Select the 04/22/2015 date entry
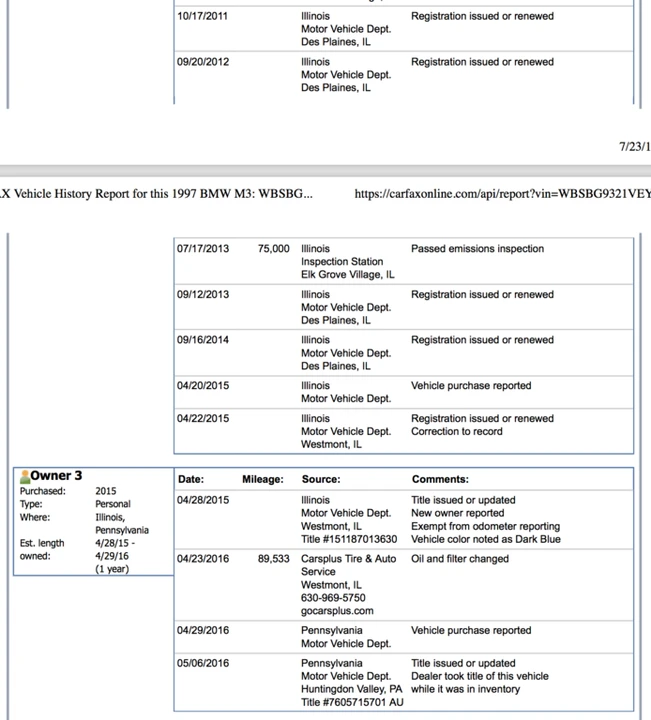Viewport: 651px width, 720px height. coord(202,419)
